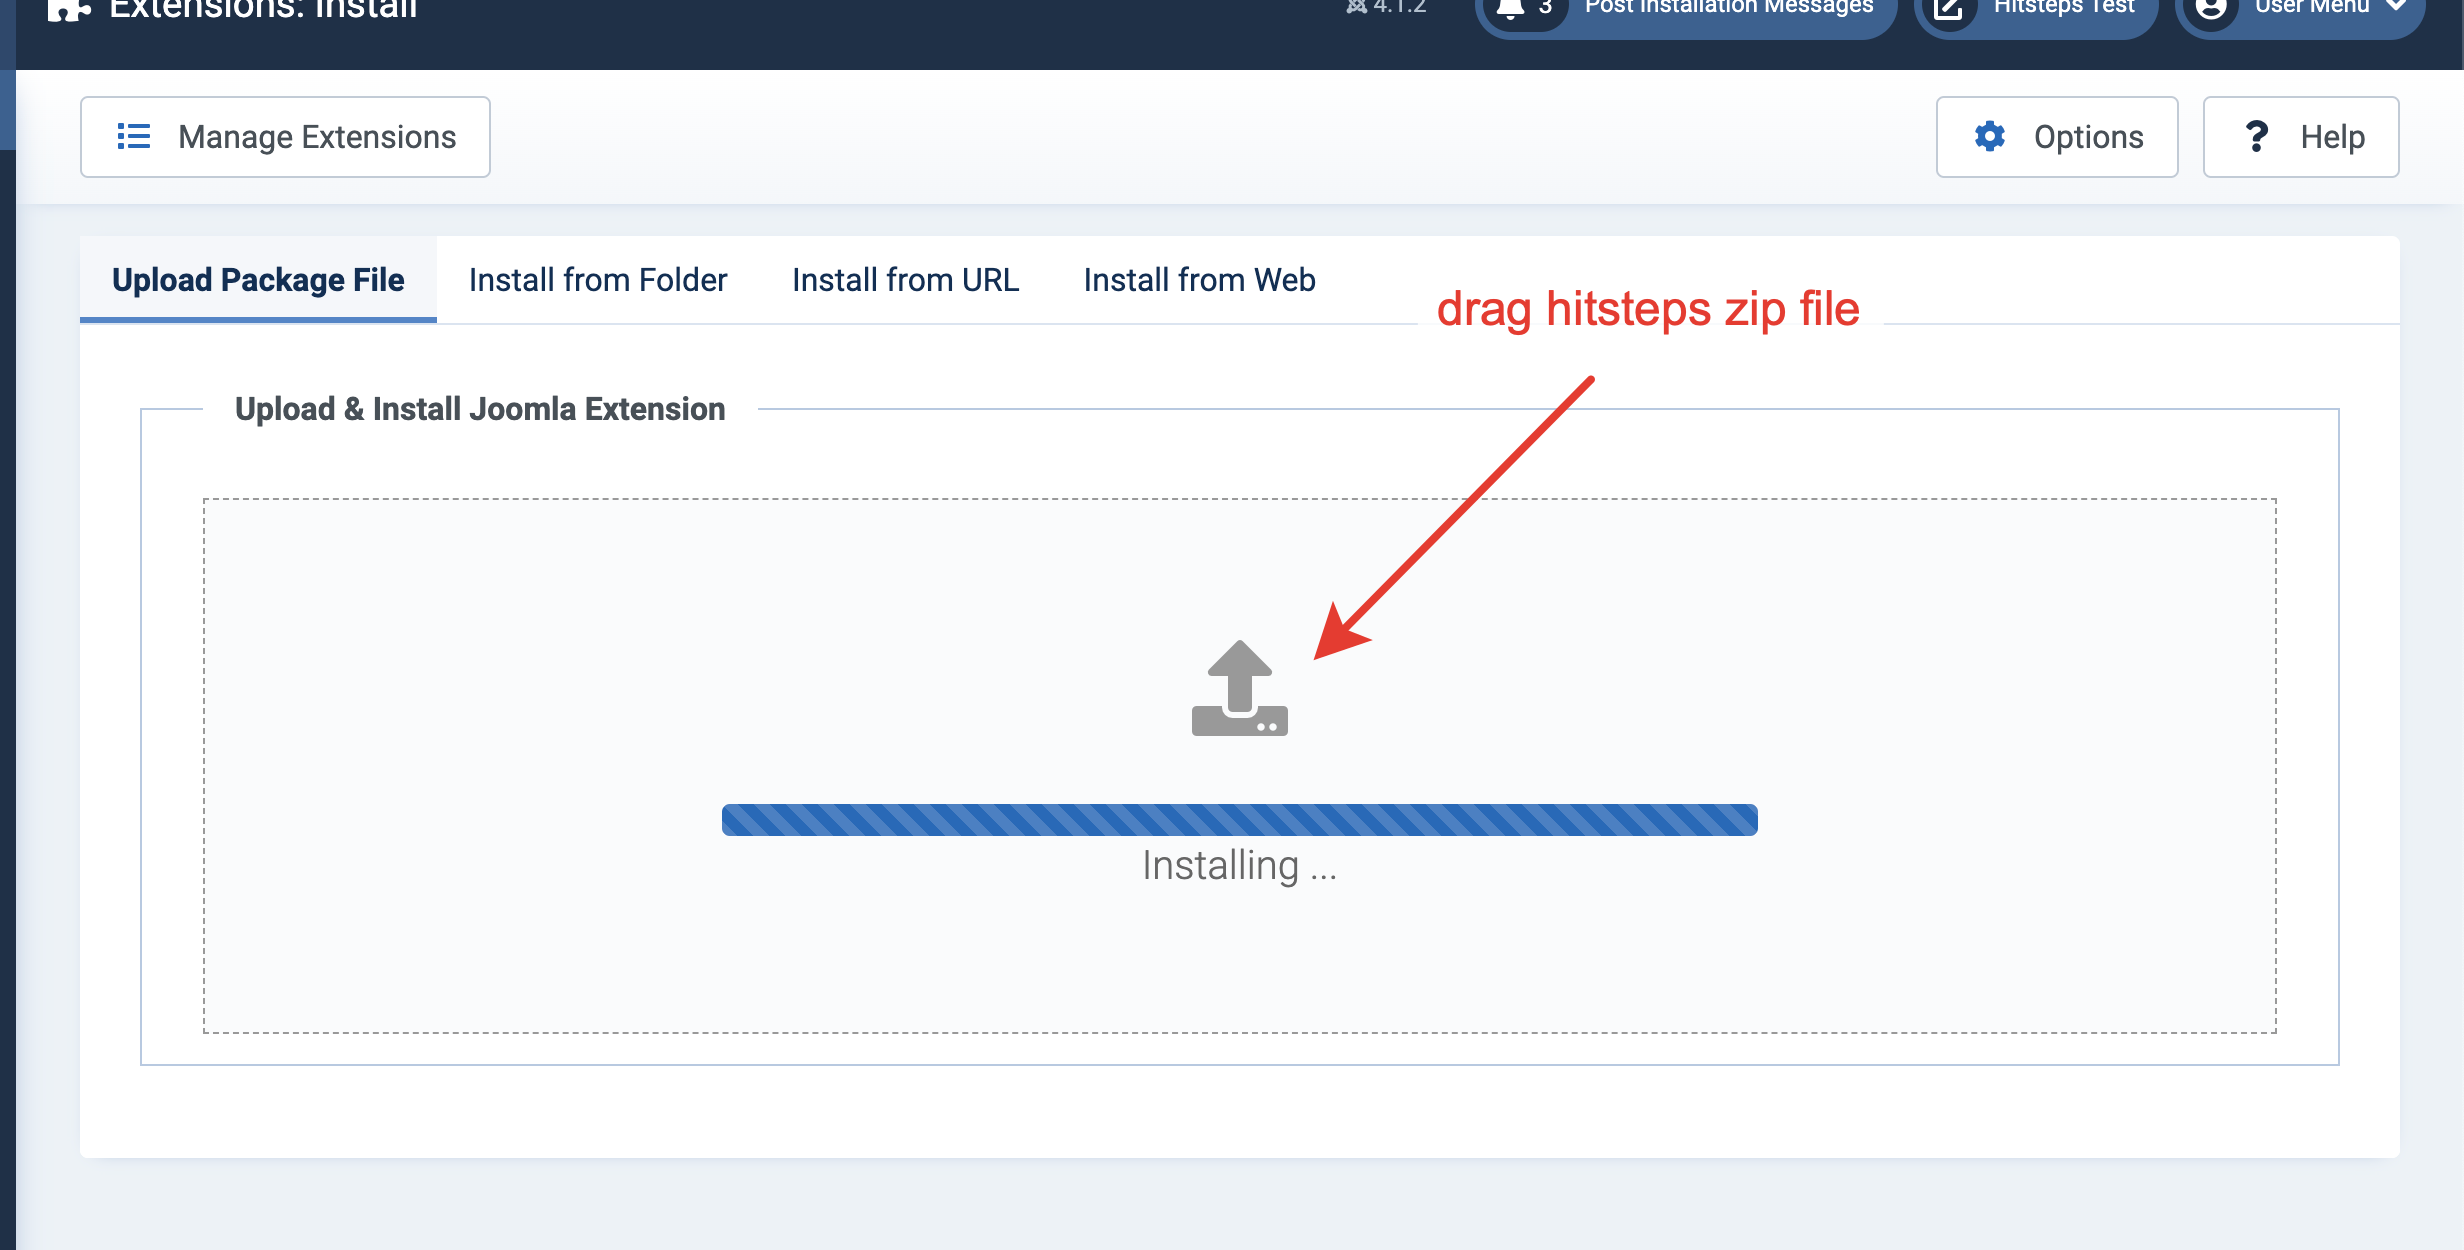Open the Options settings

click(2057, 137)
